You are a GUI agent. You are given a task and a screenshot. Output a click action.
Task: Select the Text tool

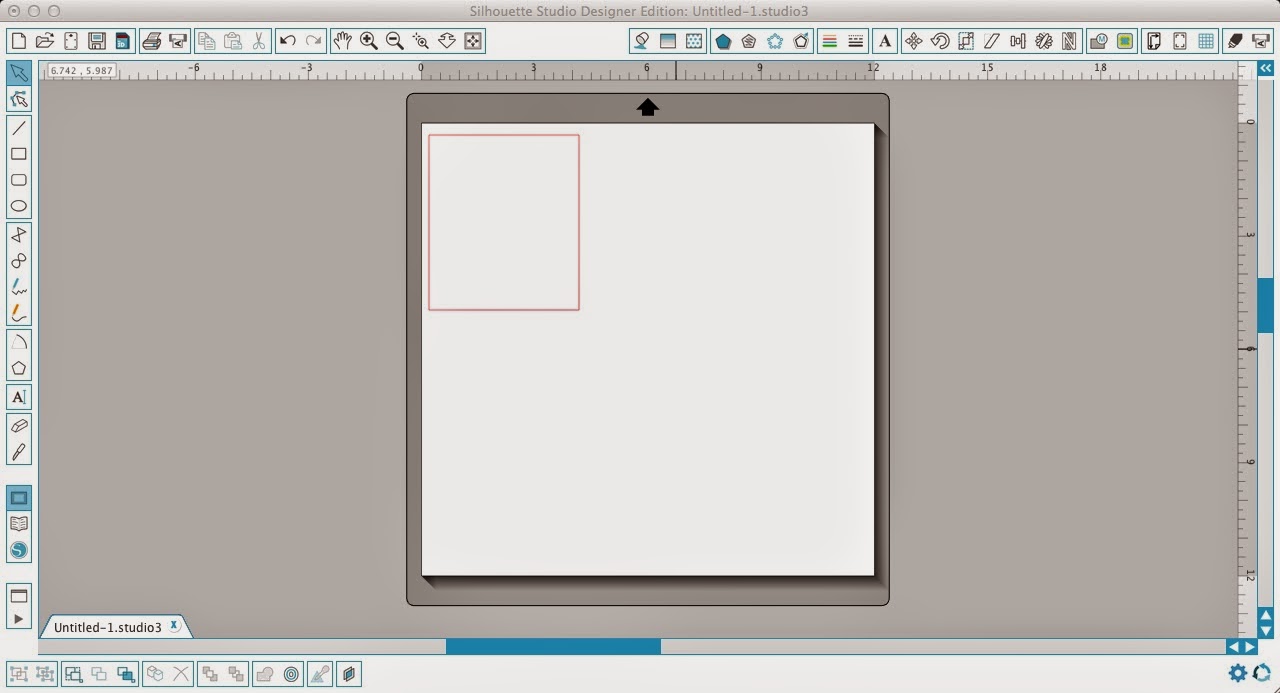coord(18,397)
